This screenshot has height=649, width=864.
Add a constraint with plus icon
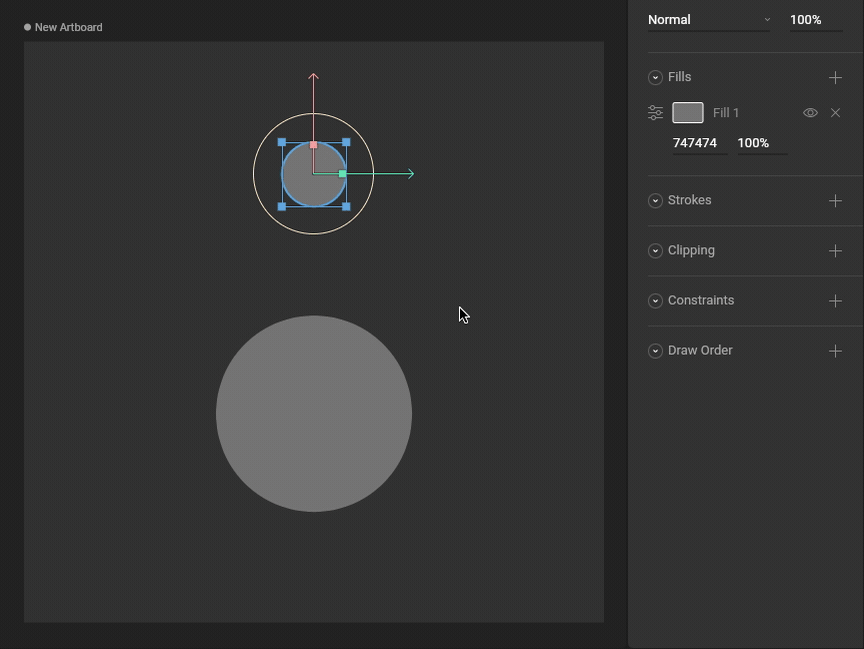point(835,301)
